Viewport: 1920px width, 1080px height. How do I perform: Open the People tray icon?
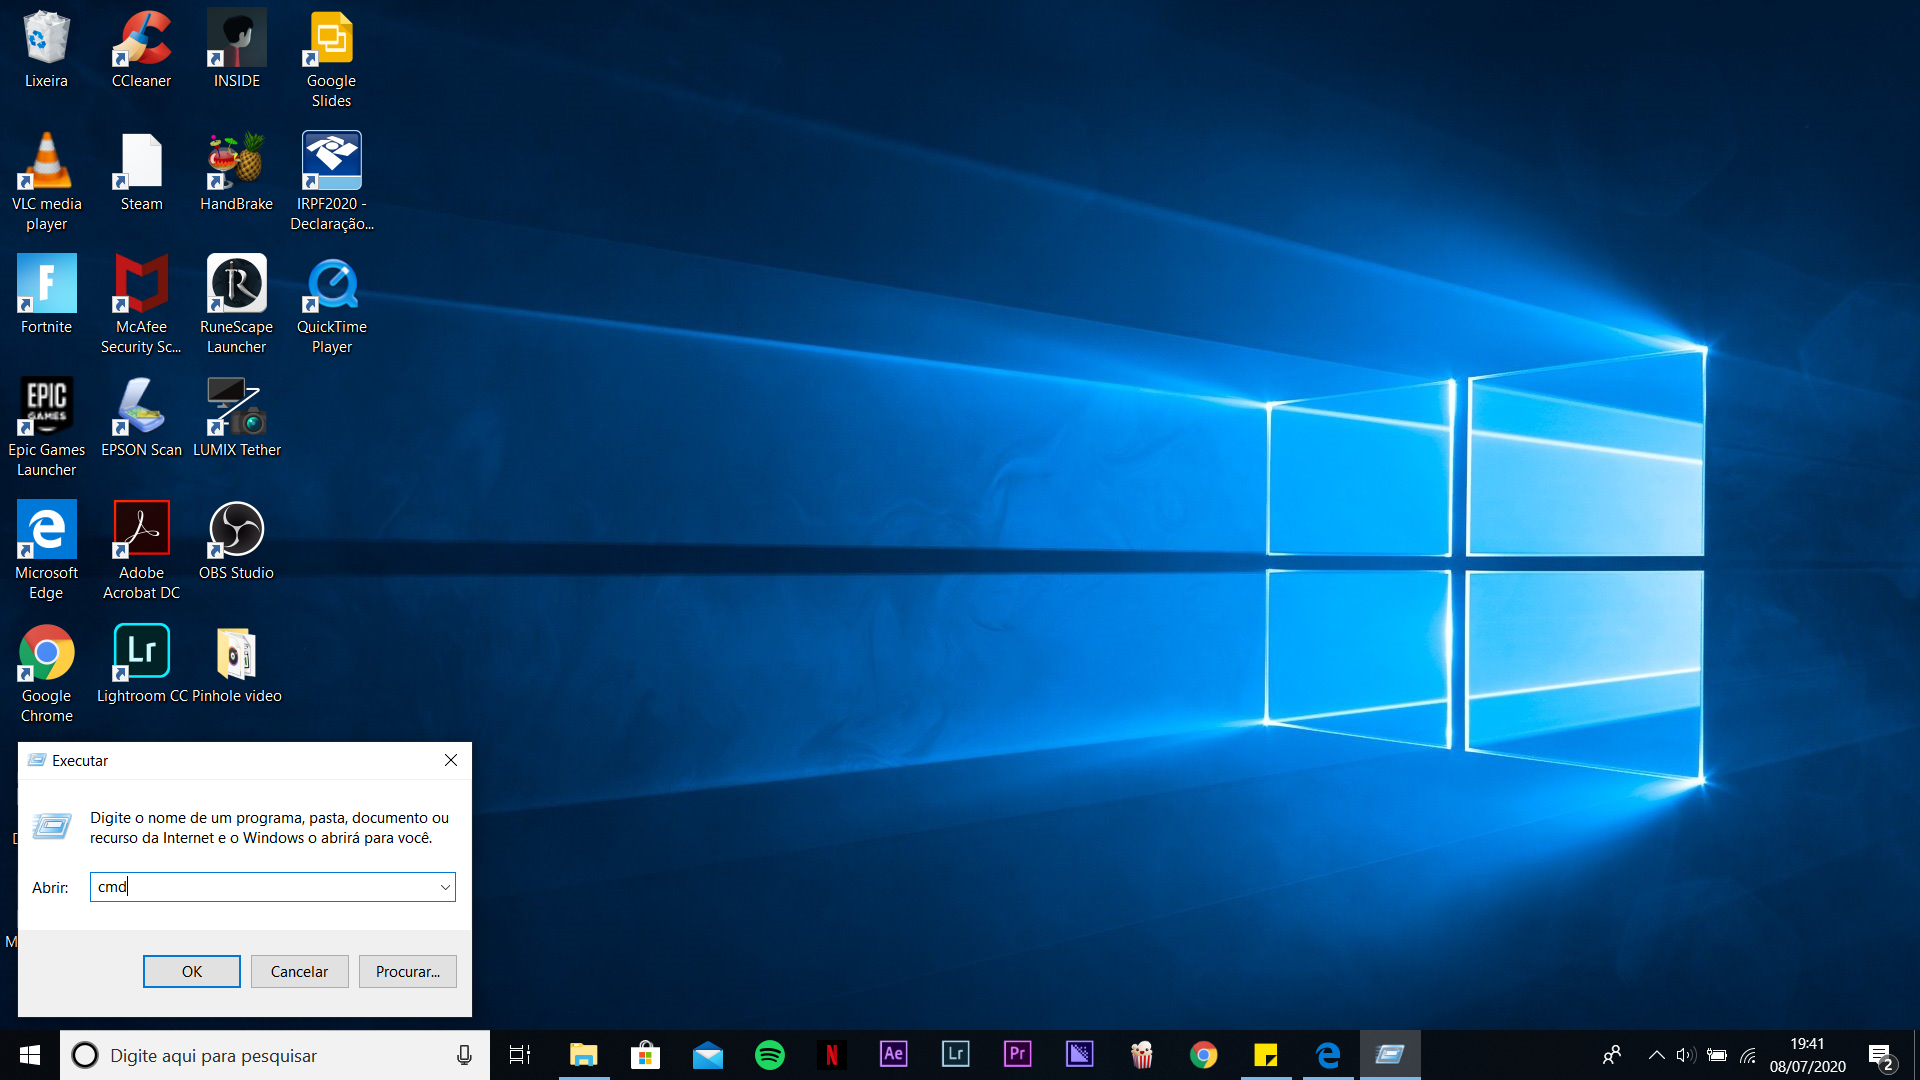point(1612,1055)
